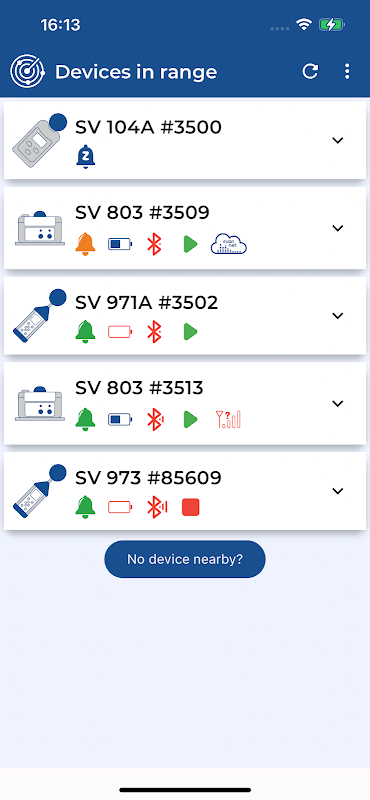The image size is (370, 800).
Task: Tap green play icon on SV 803 #3509
Action: click(x=190, y=244)
